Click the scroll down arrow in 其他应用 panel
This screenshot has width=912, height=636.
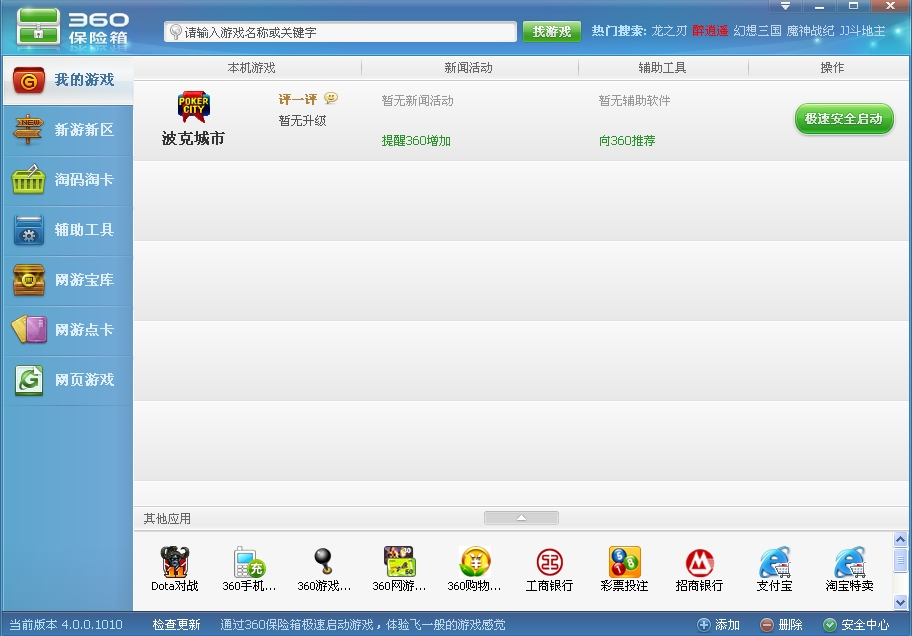[900, 602]
